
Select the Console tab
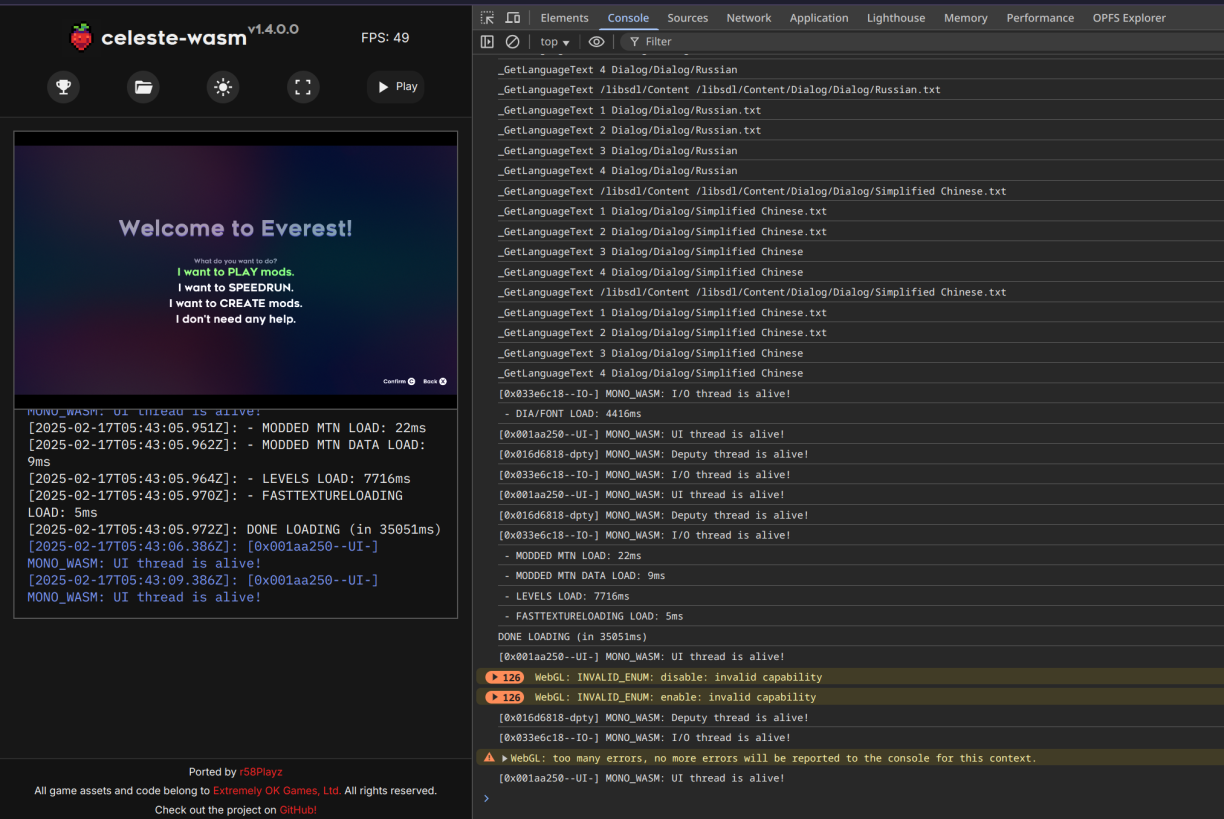click(x=628, y=18)
